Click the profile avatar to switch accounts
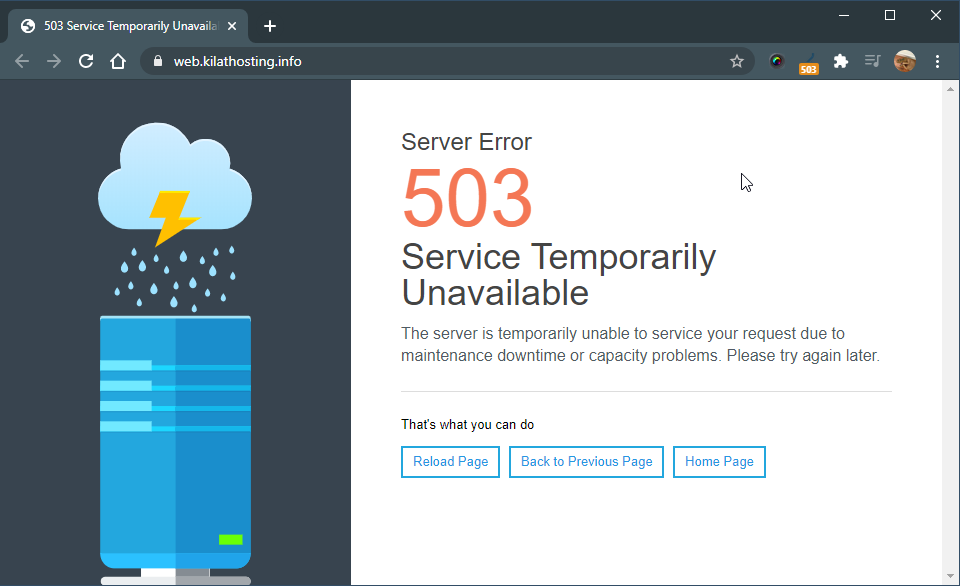Screen dimensions: 960x586 coord(905,61)
